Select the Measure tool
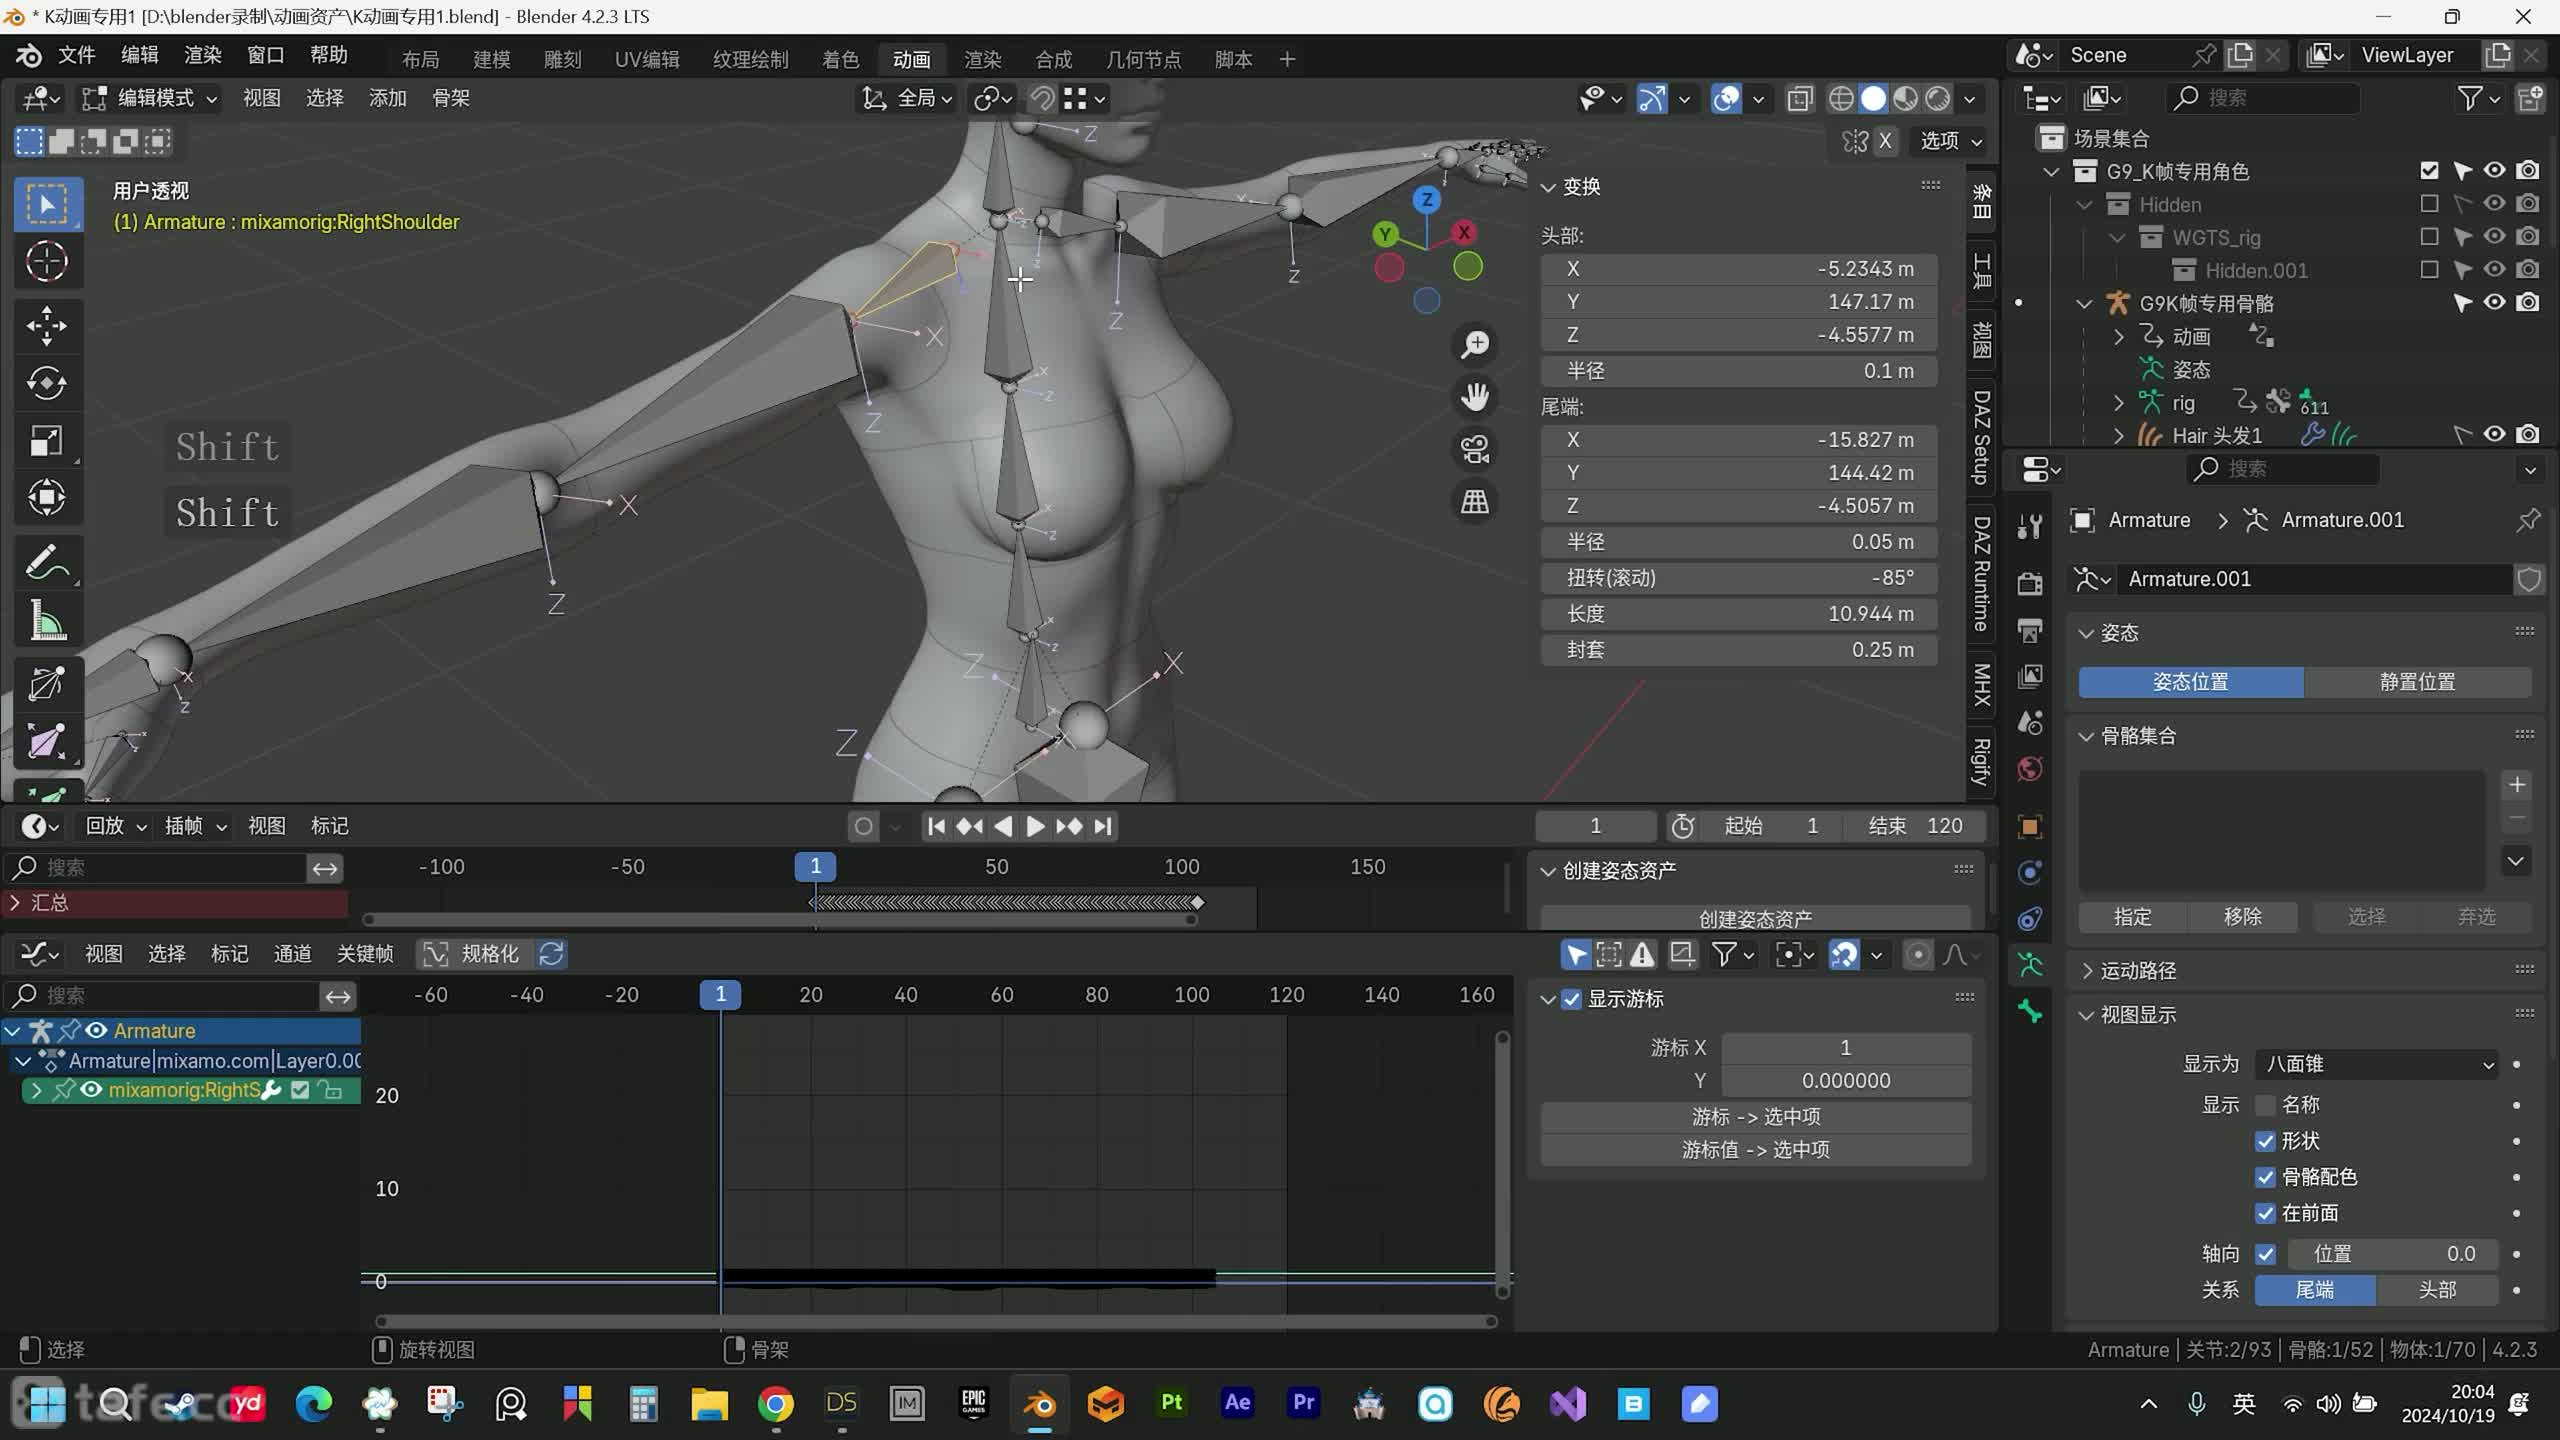This screenshot has height=1440, width=2560. click(x=46, y=621)
